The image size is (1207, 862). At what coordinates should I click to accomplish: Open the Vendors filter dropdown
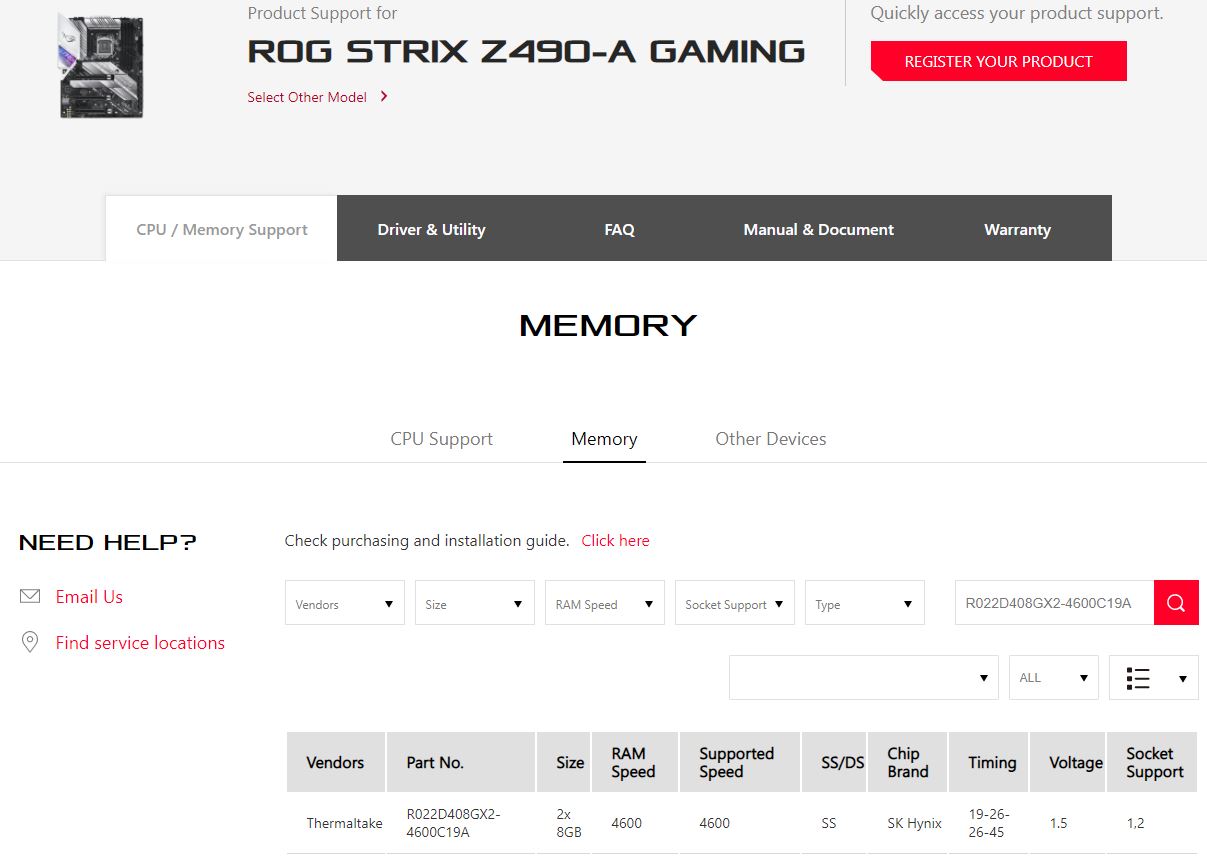tap(345, 603)
